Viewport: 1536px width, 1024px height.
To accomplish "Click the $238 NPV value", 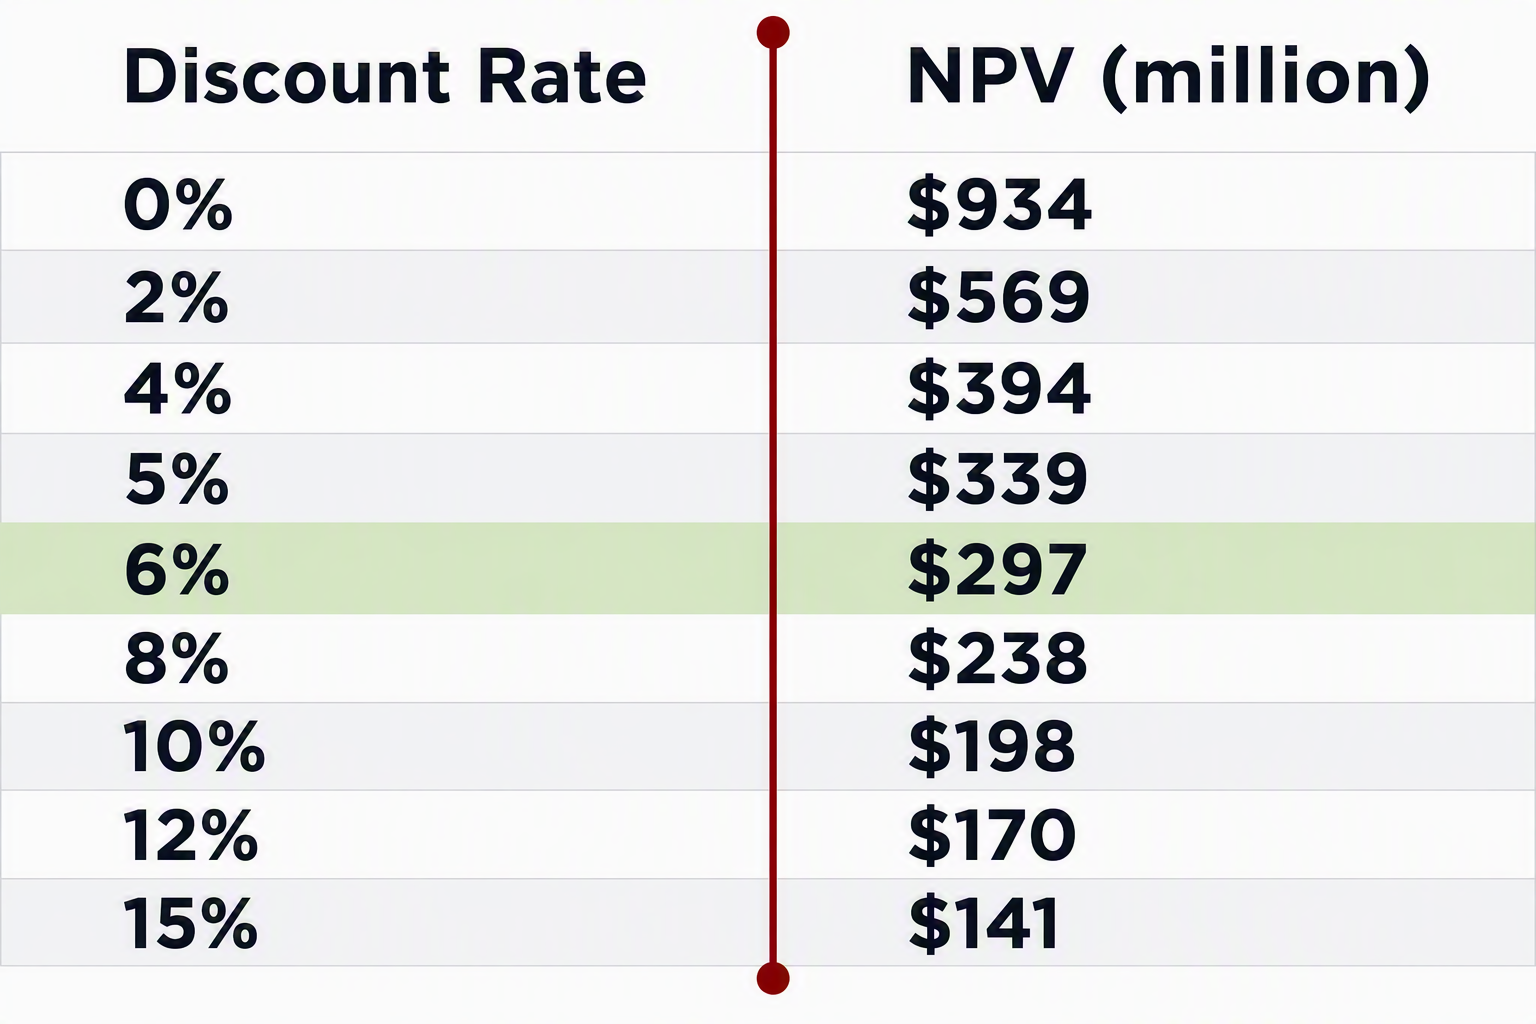I will [997, 658].
